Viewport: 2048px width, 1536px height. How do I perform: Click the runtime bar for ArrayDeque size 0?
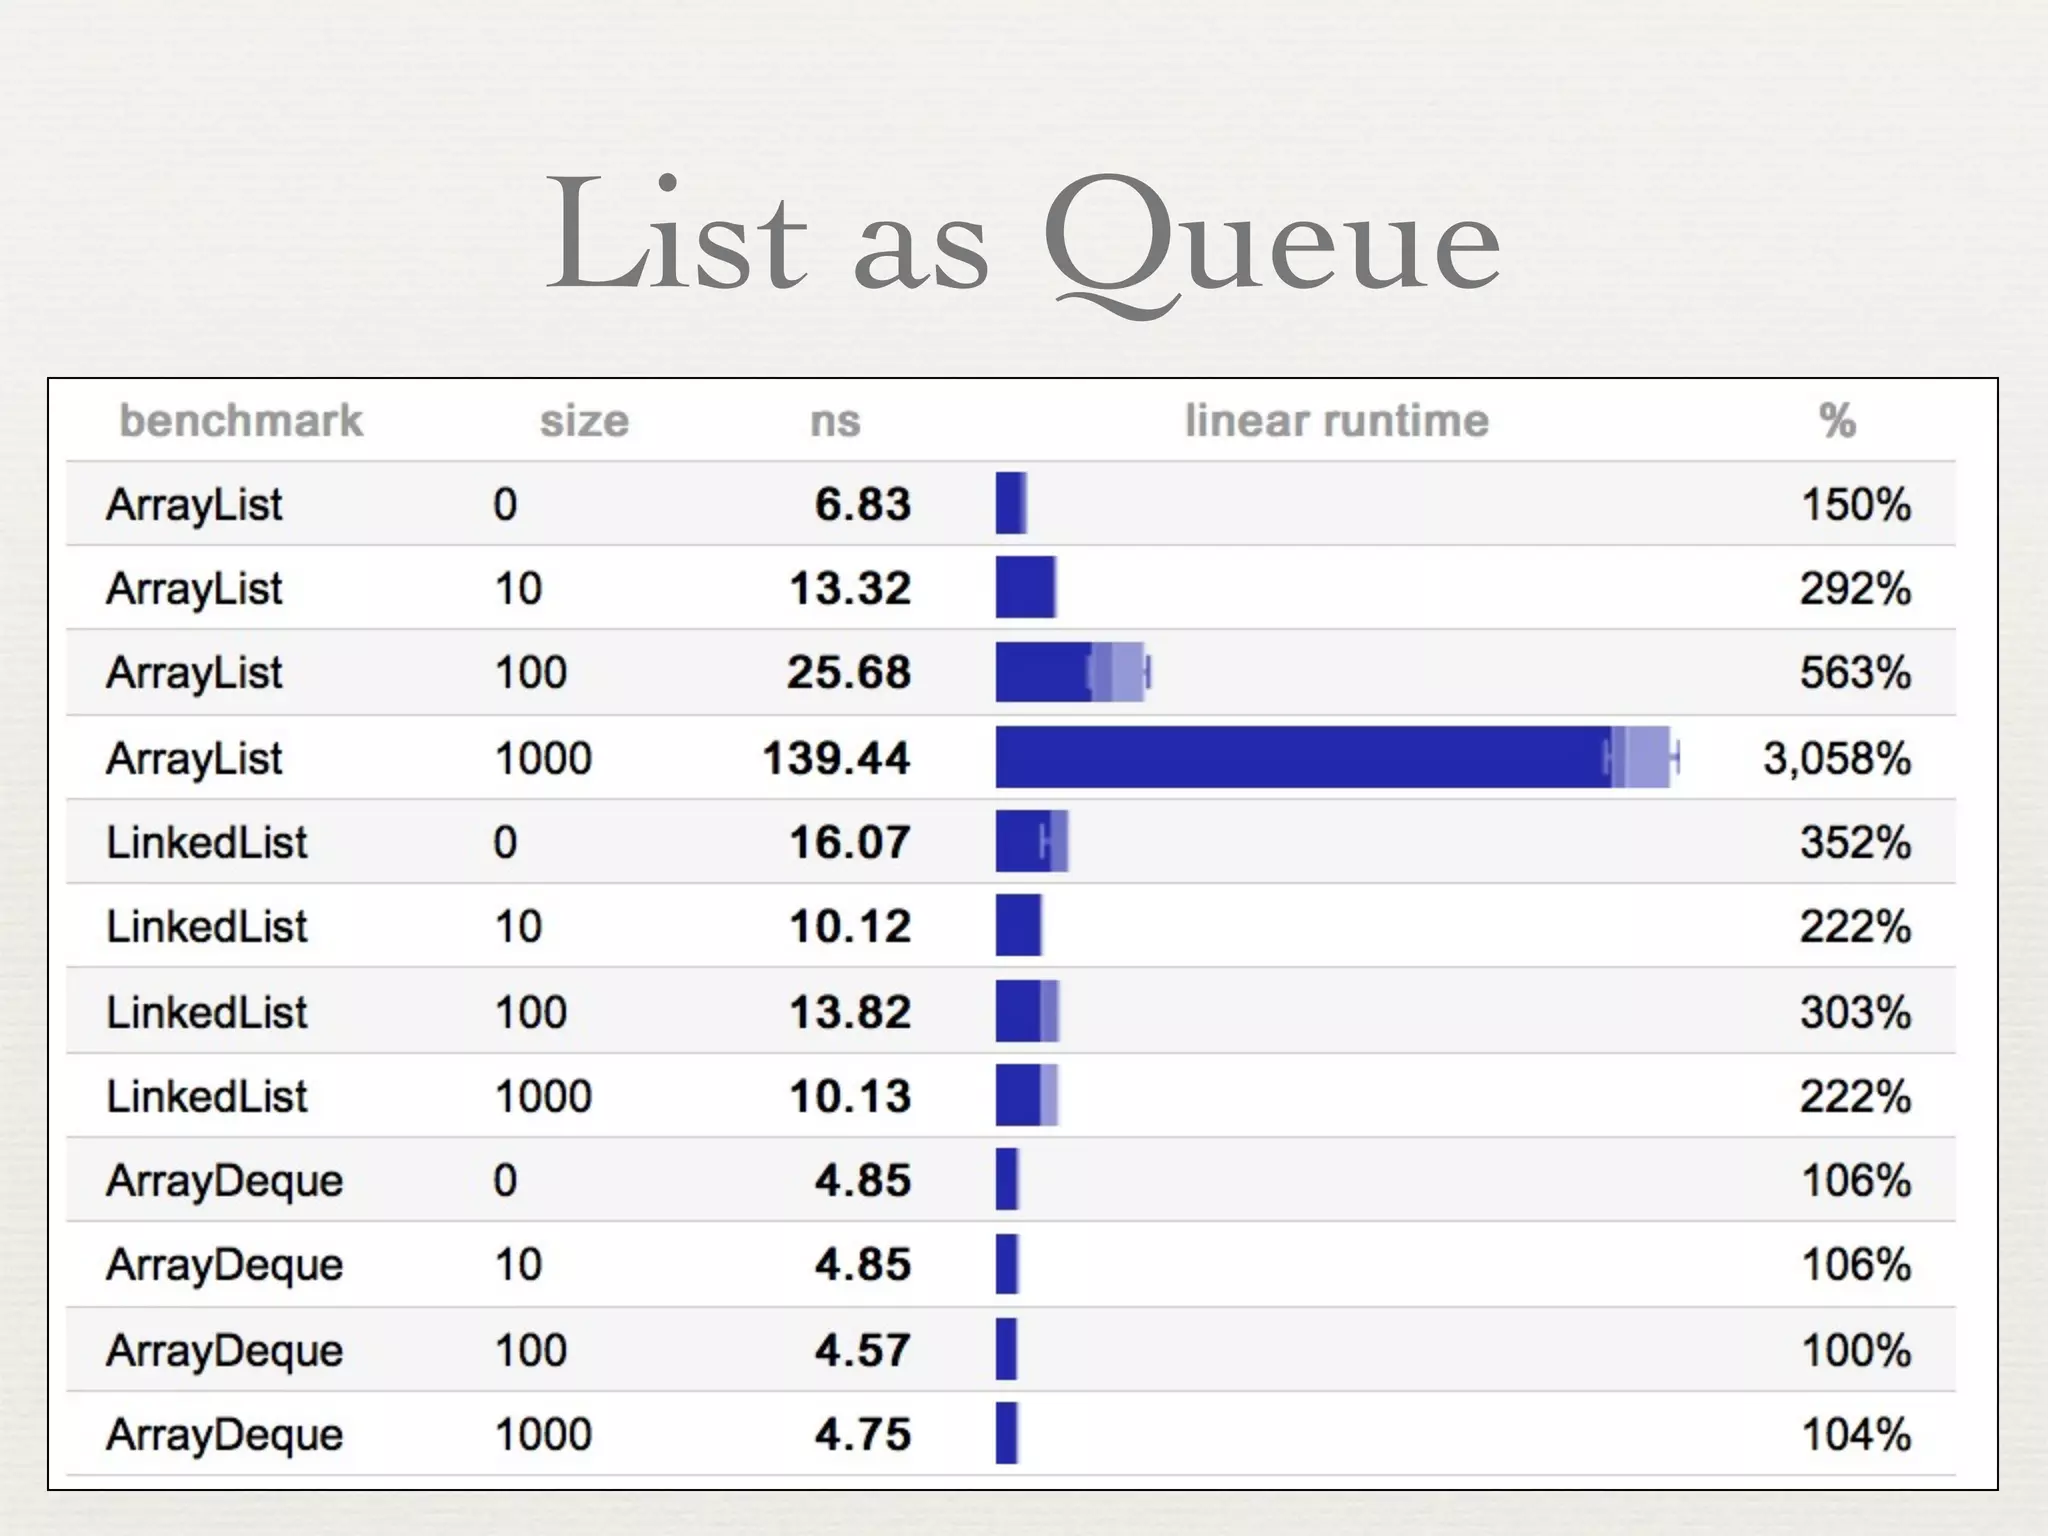click(x=1006, y=1180)
